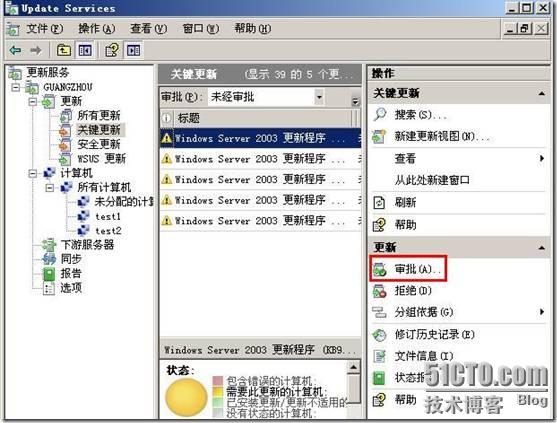Click the 计算机 node in tree
This screenshot has height=423, width=557.
pos(76,173)
